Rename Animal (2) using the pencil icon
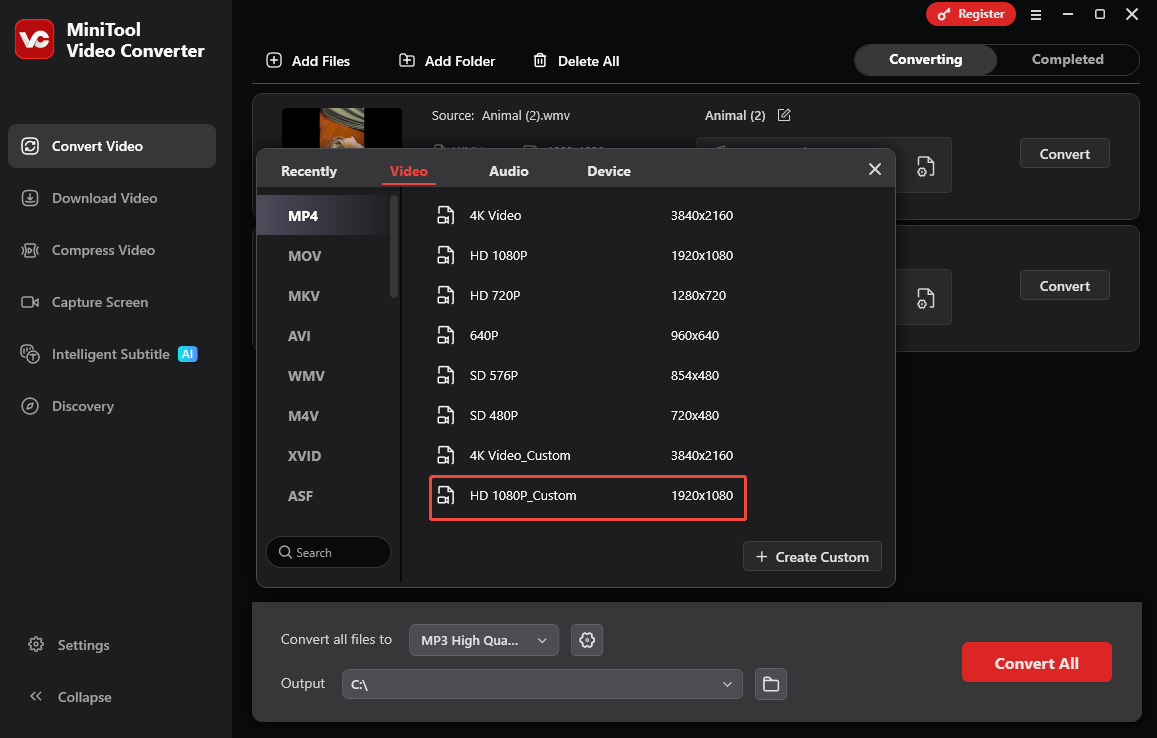 click(x=783, y=115)
